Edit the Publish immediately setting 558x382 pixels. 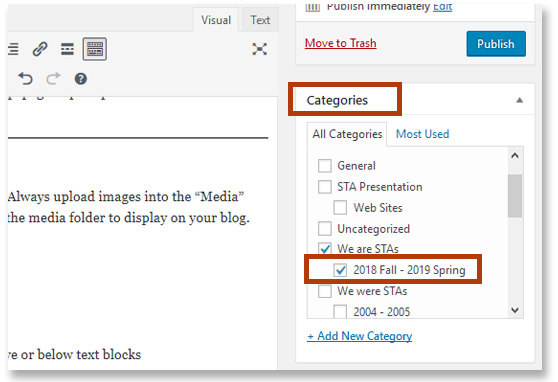442,7
